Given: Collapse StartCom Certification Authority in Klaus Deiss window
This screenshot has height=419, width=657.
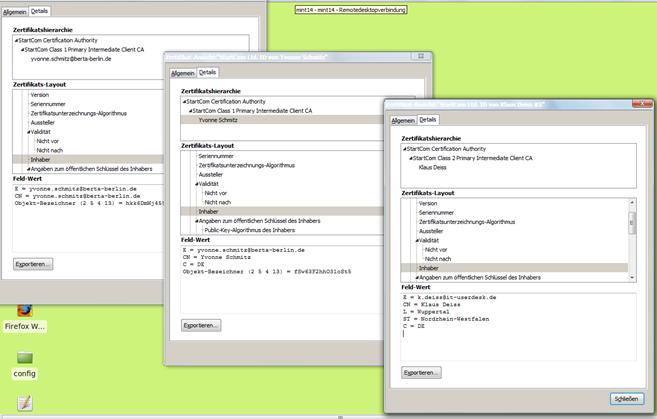Looking at the screenshot, I should (x=404, y=149).
